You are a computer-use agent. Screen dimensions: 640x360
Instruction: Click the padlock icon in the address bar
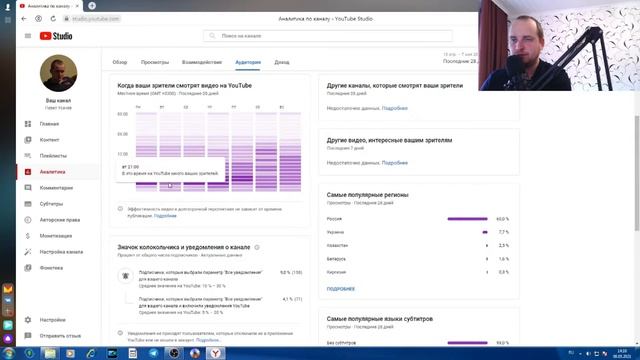point(66,19)
